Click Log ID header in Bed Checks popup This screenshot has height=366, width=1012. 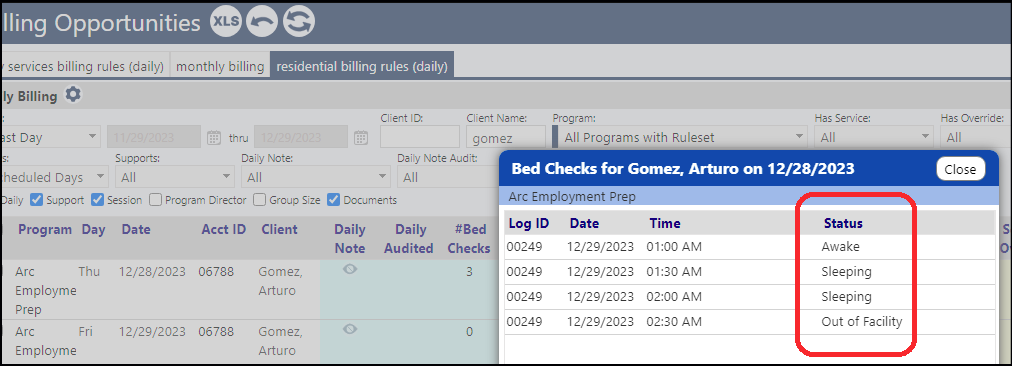click(529, 223)
